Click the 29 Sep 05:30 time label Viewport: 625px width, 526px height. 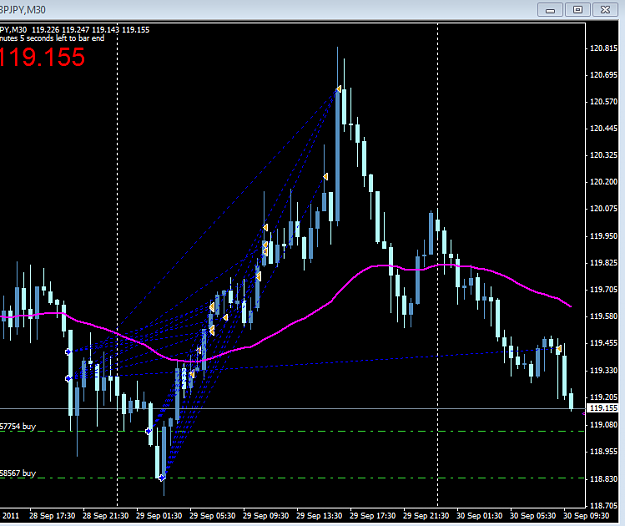click(212, 516)
